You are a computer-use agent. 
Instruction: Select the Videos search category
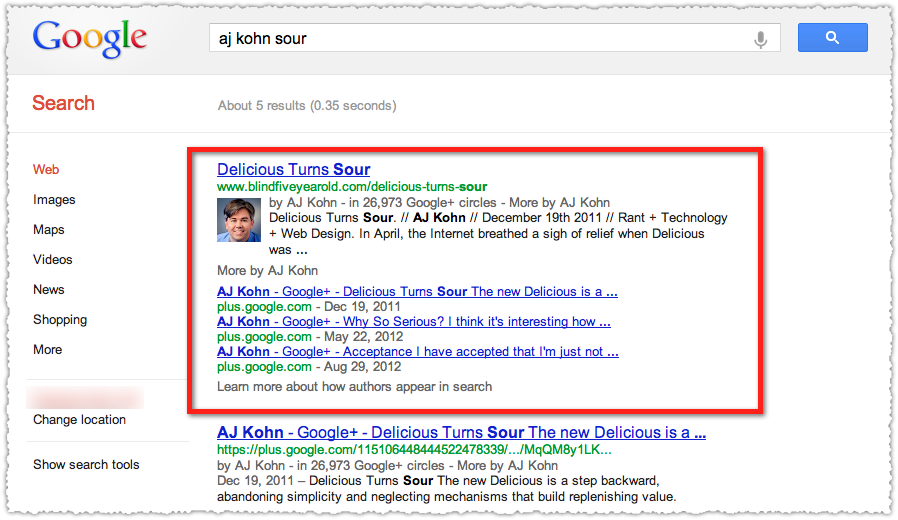pyautogui.click(x=53, y=259)
